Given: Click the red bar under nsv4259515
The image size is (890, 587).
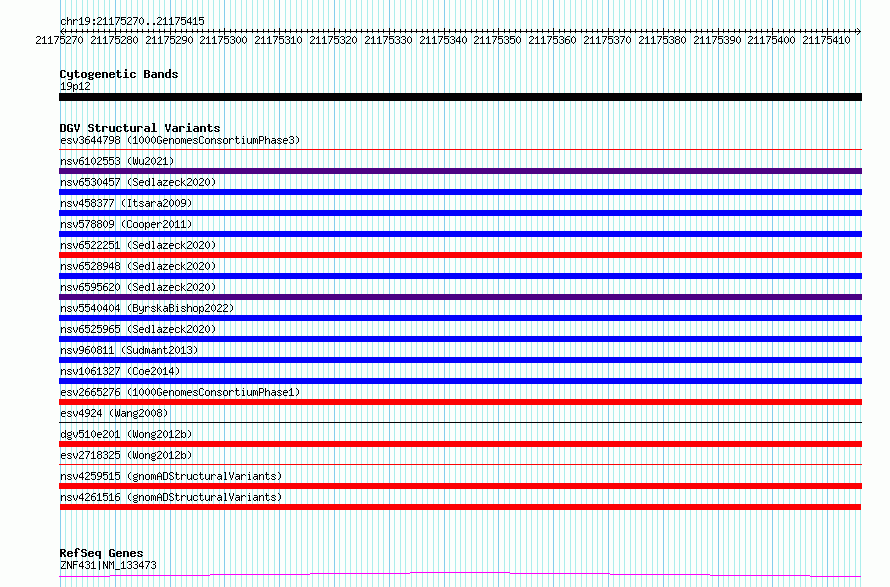Looking at the screenshot, I should tap(460, 486).
